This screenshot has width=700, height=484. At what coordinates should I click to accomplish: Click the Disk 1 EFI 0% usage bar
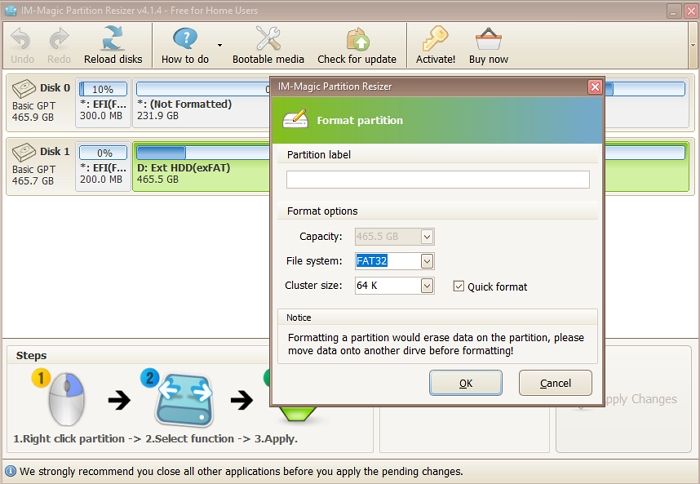(103, 153)
